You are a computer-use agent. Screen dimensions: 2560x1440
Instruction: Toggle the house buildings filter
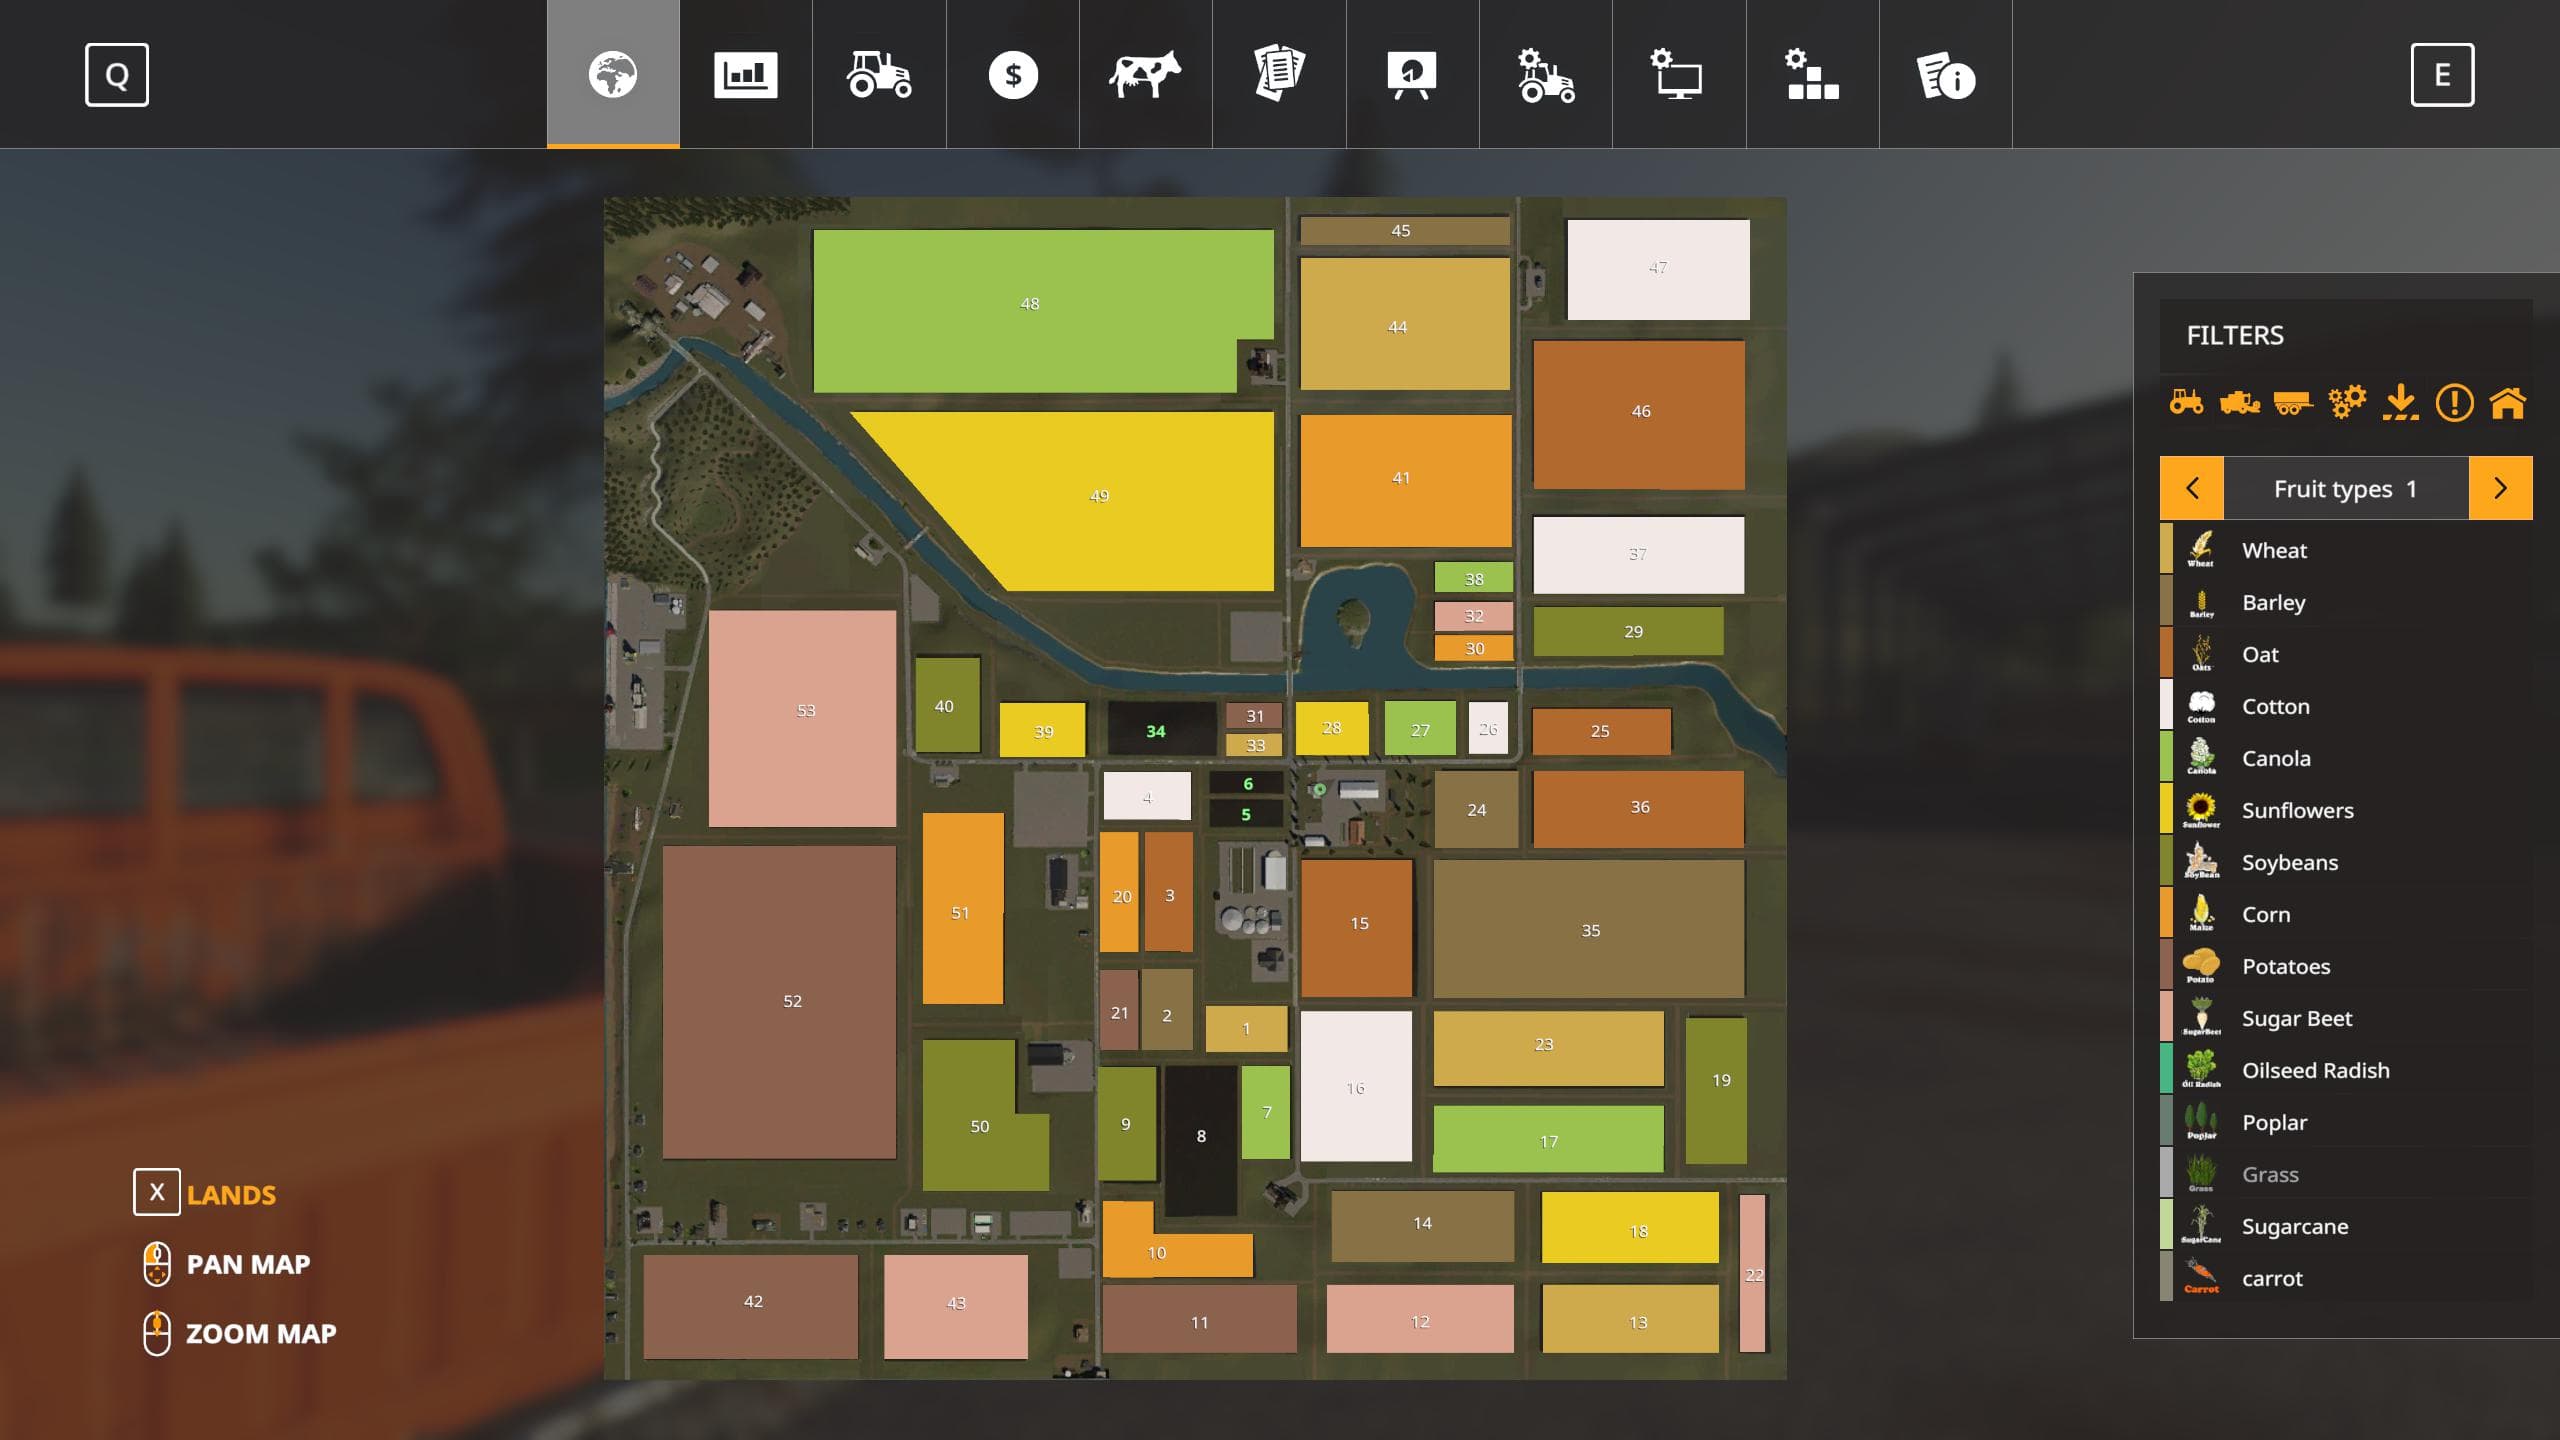(2508, 403)
